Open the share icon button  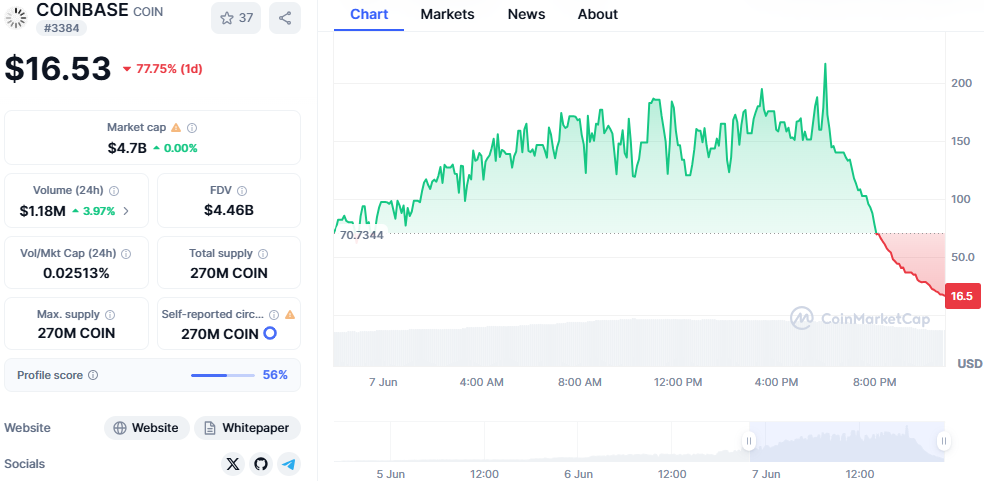pyautogui.click(x=285, y=18)
